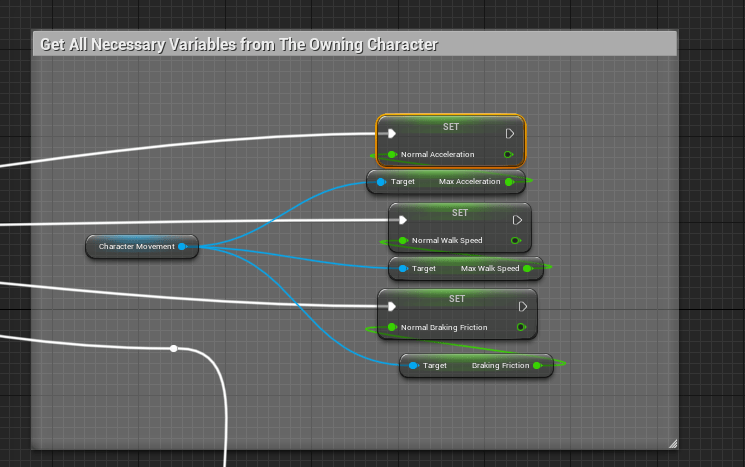Click the exec input pin on Normal Walk Speed SET node
The height and width of the screenshot is (467, 745).
pyautogui.click(x=402, y=220)
